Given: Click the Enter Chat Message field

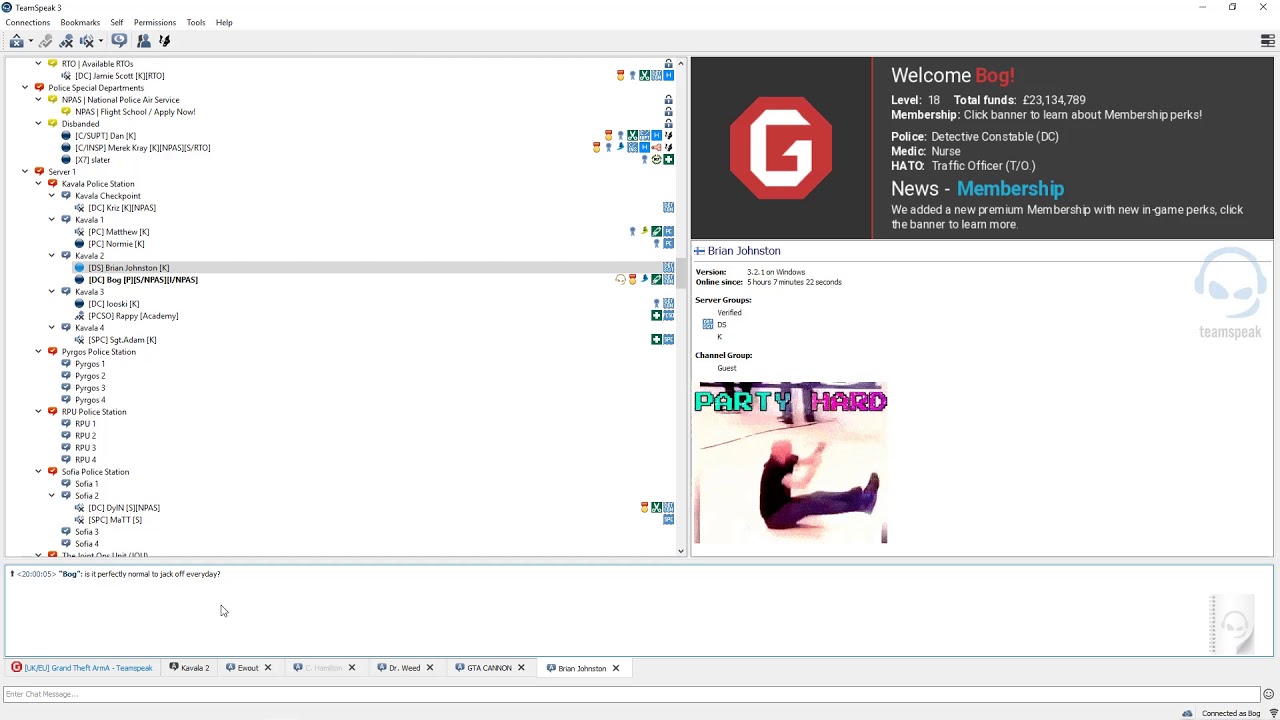Looking at the screenshot, I should pyautogui.click(x=632, y=694).
